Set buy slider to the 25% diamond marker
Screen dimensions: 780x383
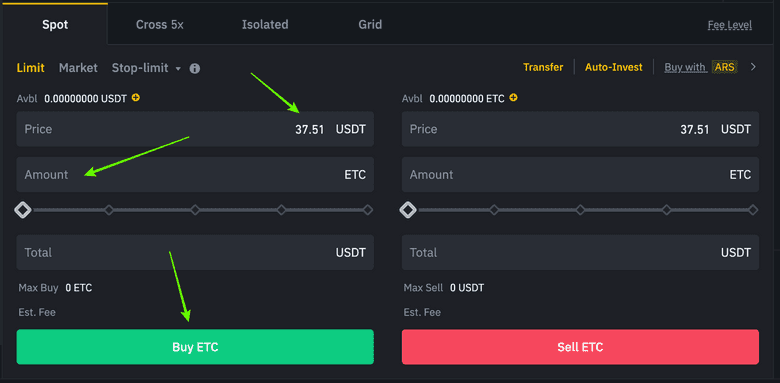point(109,210)
